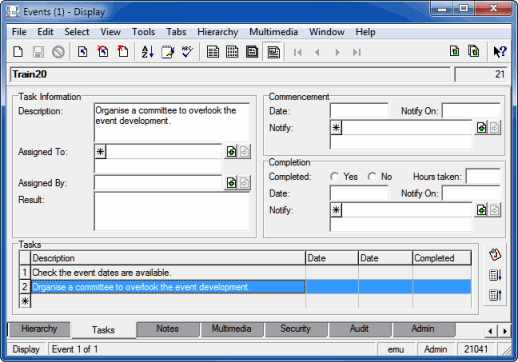Click move task row down icon
Screen dimensions: 518x362
(495, 275)
